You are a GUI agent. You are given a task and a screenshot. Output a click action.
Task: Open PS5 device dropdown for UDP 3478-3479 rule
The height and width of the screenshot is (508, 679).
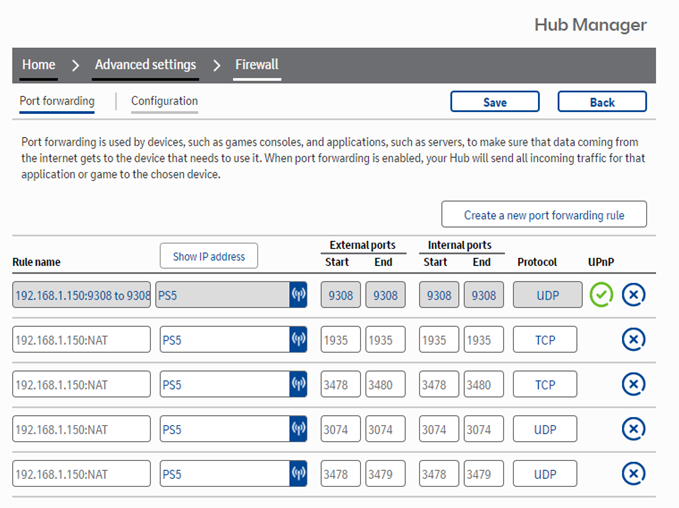pos(222,473)
